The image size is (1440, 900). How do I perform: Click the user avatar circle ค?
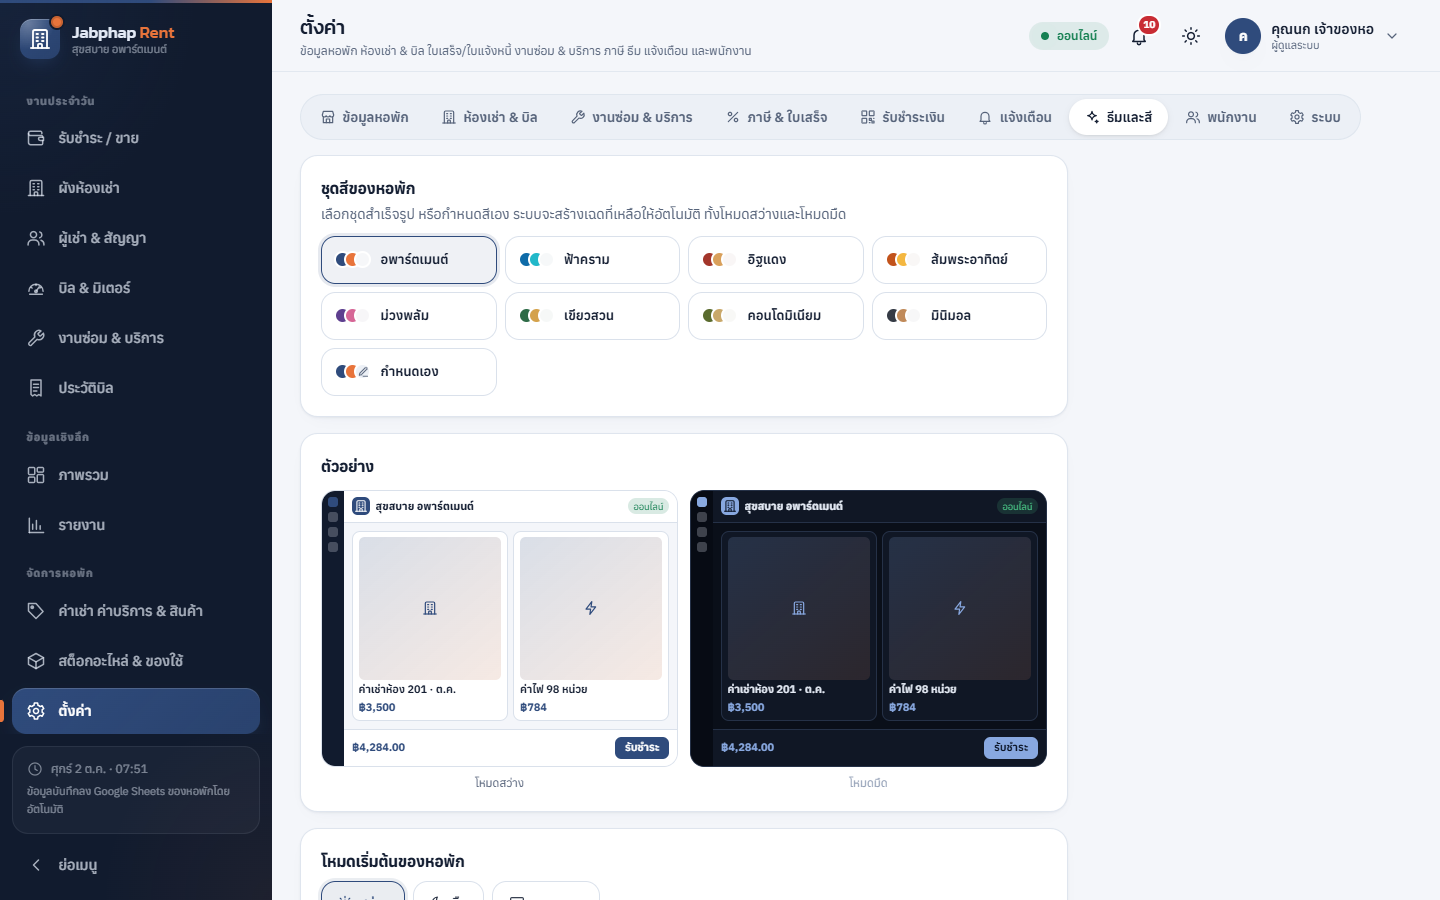(1243, 36)
